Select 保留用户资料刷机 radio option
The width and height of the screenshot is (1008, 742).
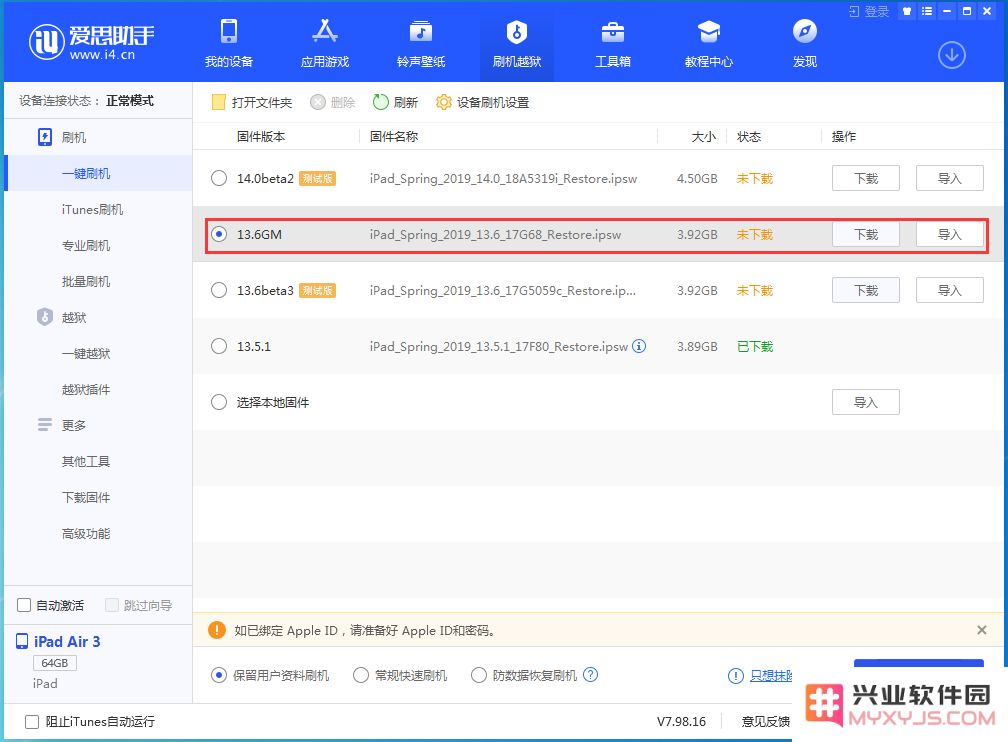point(219,675)
